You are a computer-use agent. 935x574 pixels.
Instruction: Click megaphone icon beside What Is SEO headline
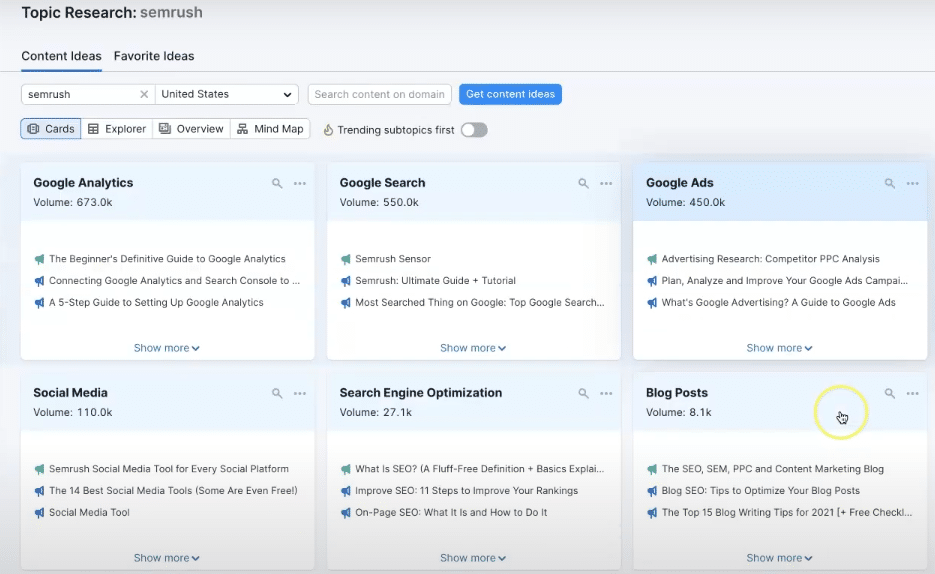coord(346,469)
